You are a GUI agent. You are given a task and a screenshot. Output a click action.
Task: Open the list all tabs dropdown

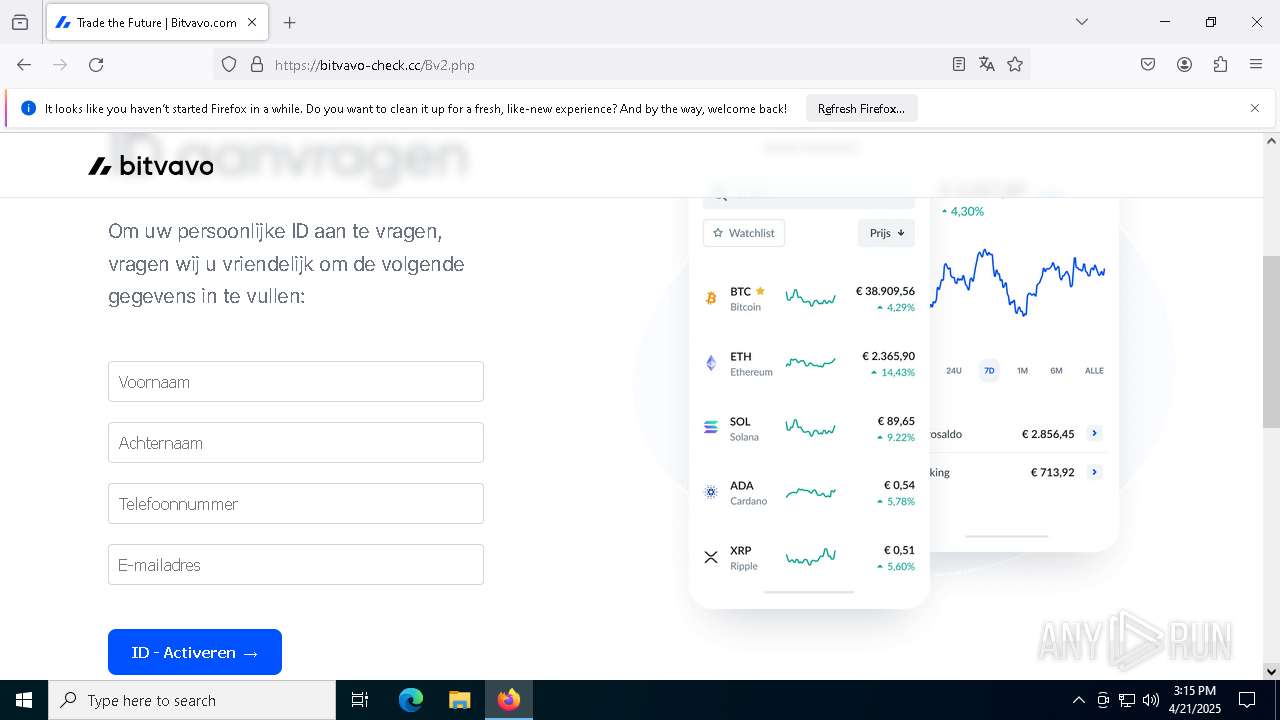tap(1081, 22)
